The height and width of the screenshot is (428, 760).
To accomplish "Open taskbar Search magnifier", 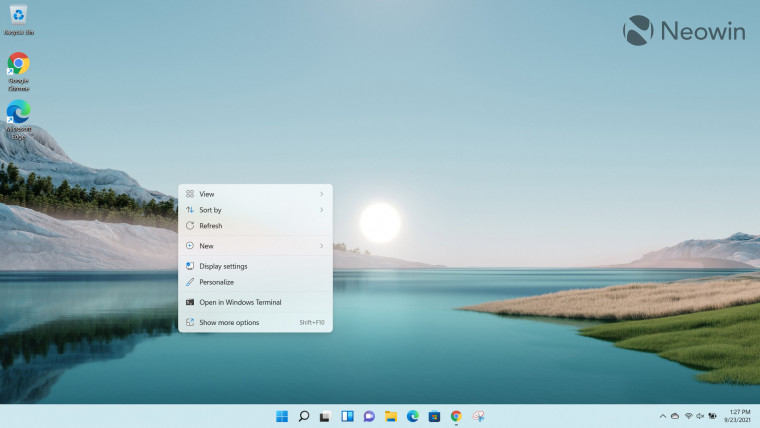I will click(x=304, y=416).
